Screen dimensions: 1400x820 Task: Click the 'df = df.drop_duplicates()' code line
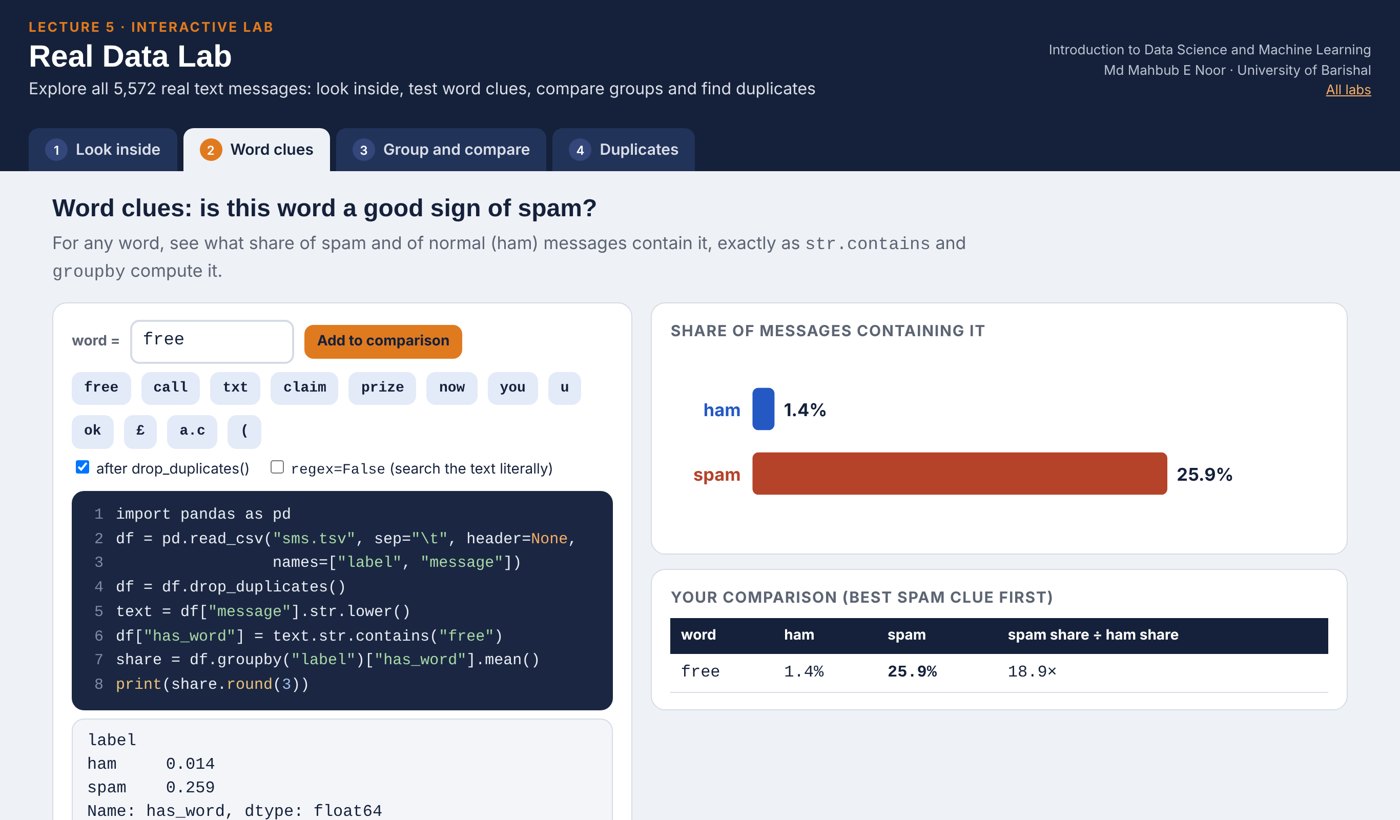coord(231,587)
